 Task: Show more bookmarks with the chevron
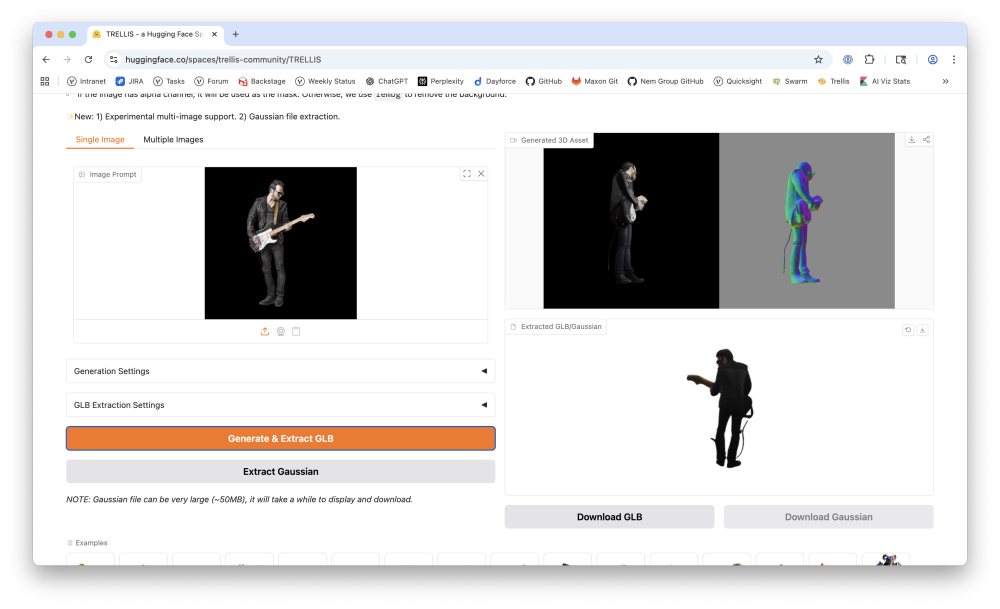coord(946,81)
